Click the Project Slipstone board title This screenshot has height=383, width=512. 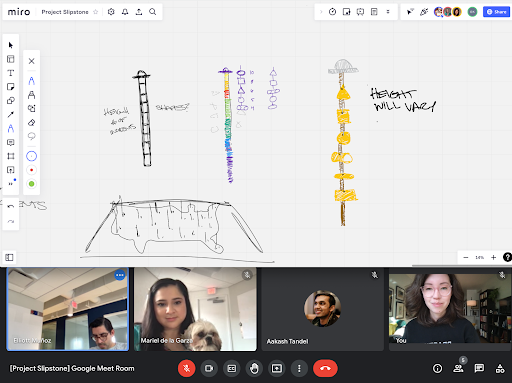pos(65,12)
